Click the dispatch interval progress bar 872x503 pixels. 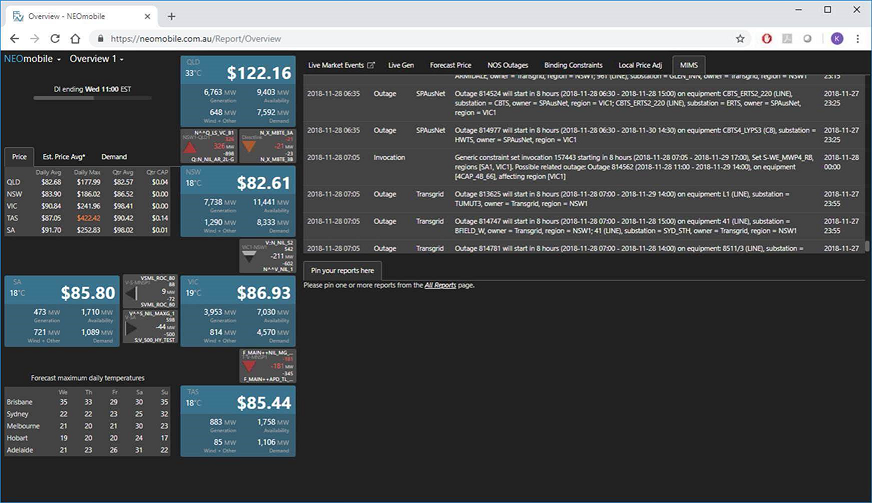tap(90, 99)
